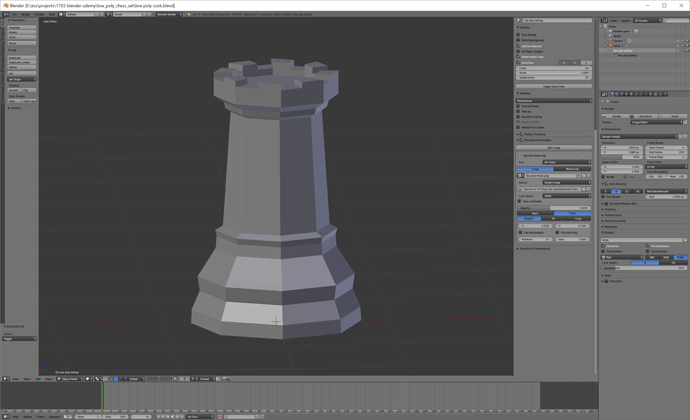Open the Multitexture shading dropdown
The width and height of the screenshot is (690, 420).
[x=554, y=100]
